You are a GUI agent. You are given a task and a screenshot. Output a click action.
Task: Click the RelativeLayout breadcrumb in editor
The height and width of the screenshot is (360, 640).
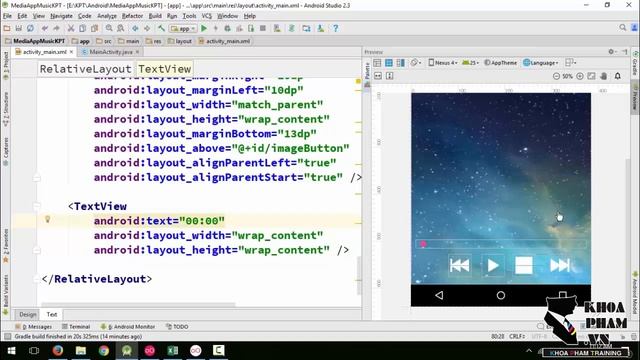[x=85, y=69]
